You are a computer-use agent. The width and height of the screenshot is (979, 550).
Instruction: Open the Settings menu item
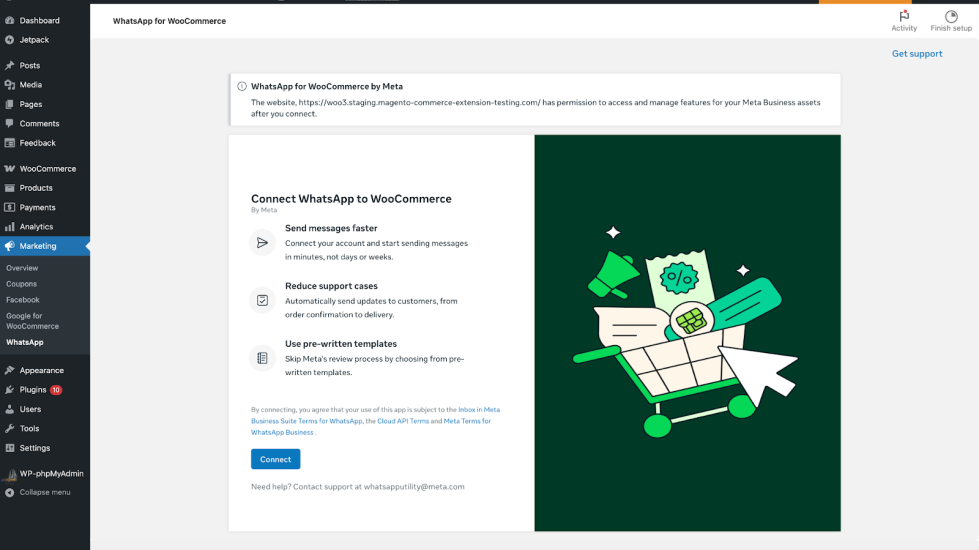point(35,448)
